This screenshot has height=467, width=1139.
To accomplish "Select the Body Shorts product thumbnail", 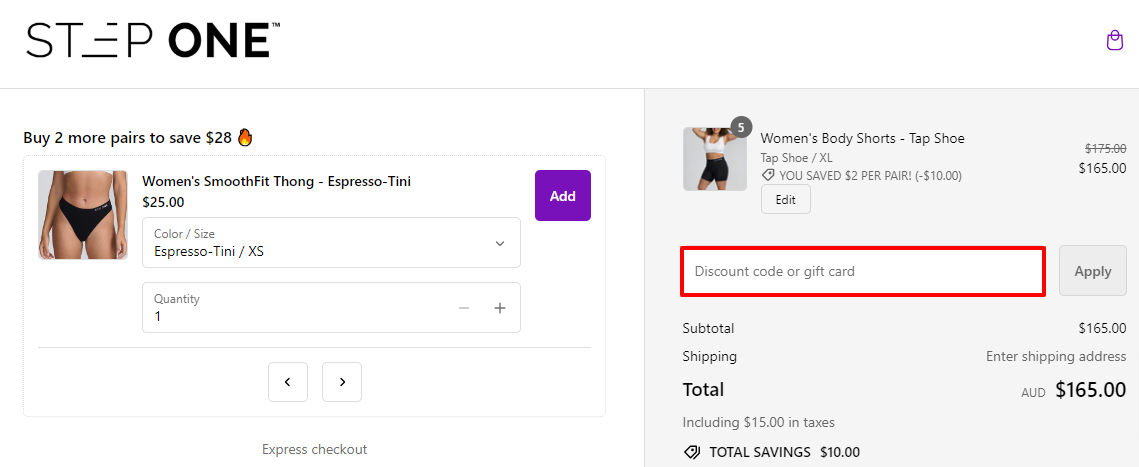I will click(714, 159).
